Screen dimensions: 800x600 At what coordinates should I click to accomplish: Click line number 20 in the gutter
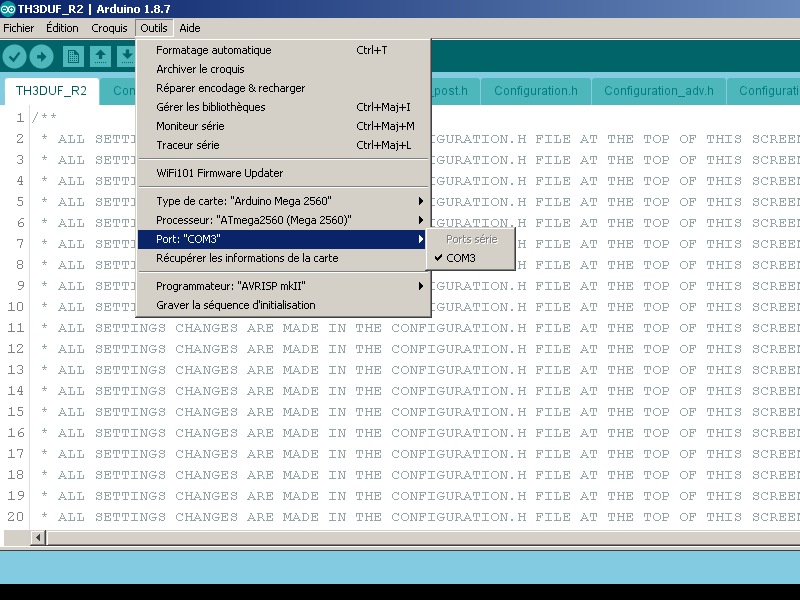coord(16,516)
